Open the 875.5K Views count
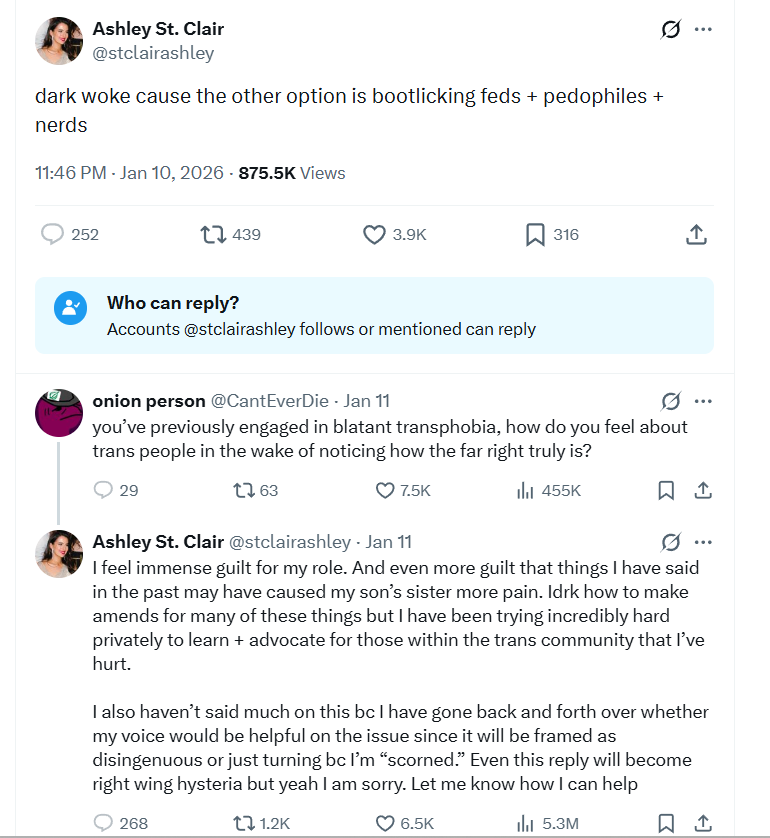 click(x=291, y=173)
